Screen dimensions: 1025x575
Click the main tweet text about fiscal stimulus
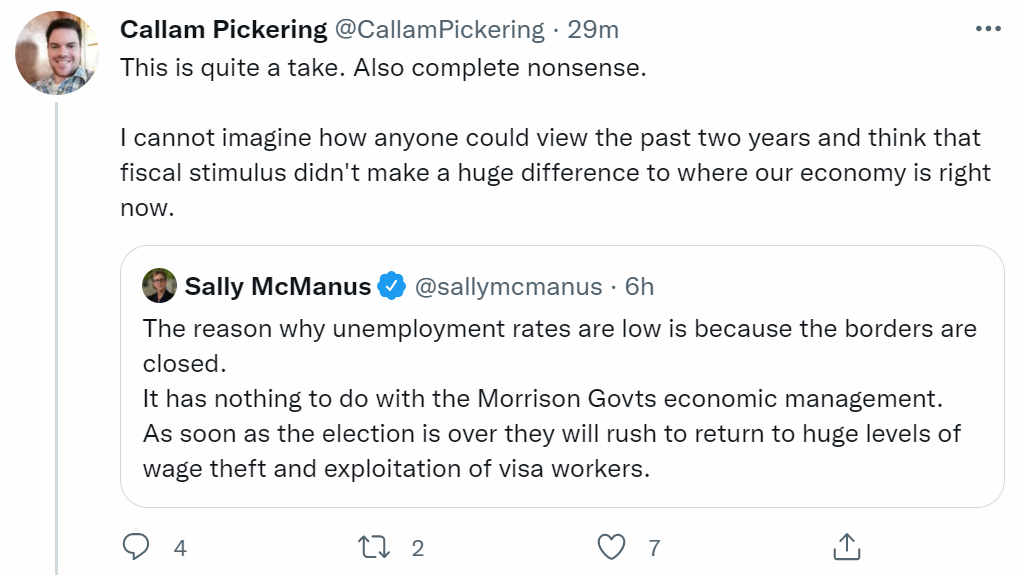(555, 172)
